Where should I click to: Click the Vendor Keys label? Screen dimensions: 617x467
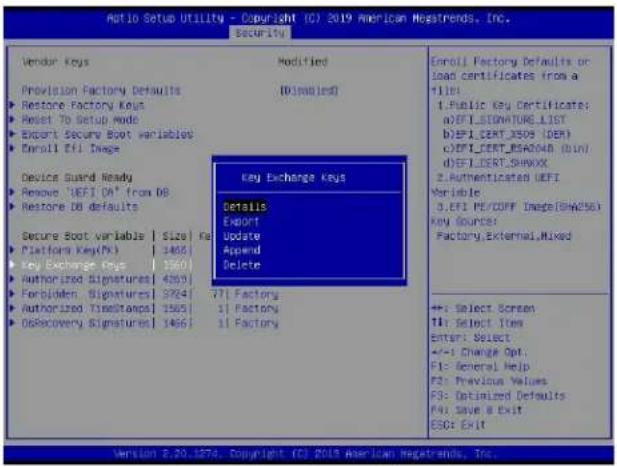pos(55,62)
